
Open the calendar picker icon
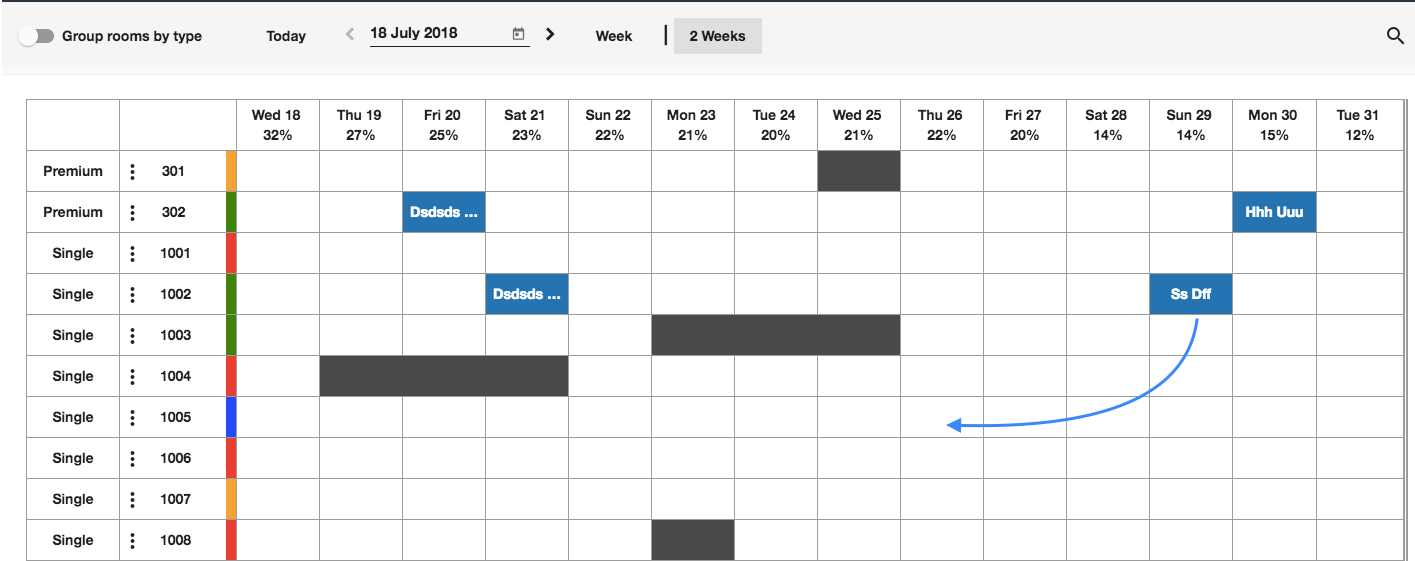click(518, 34)
